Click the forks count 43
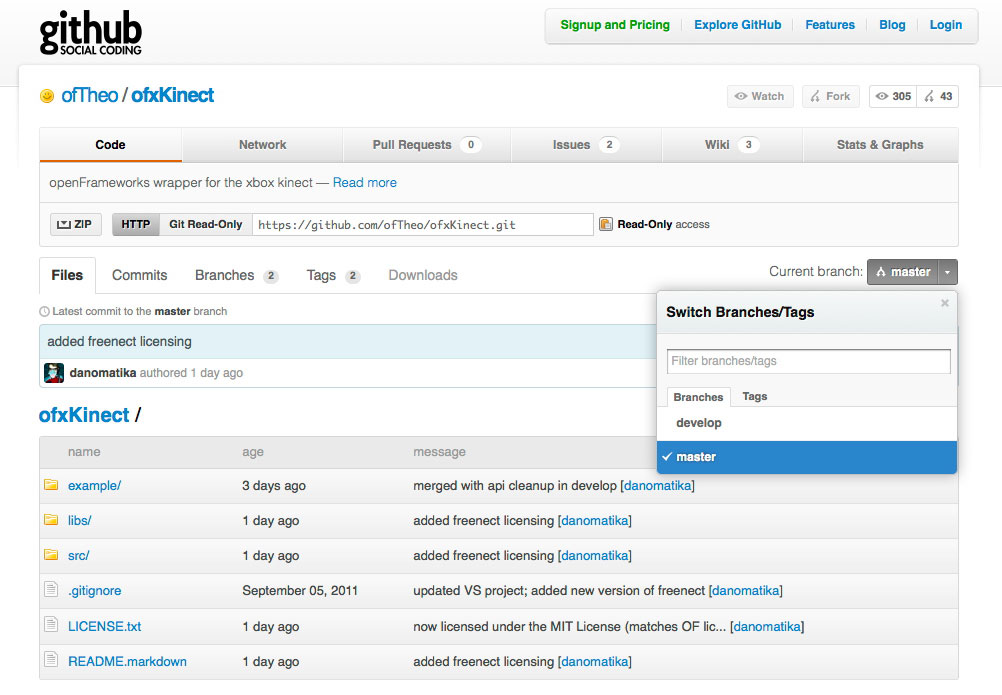The width and height of the screenshot is (1002, 695). pyautogui.click(x=937, y=96)
